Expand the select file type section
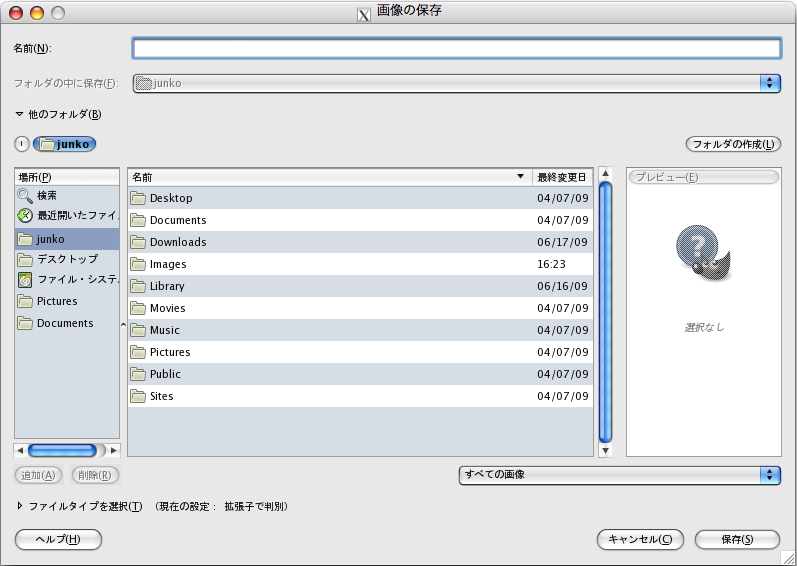Screen dimensions: 797x566 click(19, 506)
